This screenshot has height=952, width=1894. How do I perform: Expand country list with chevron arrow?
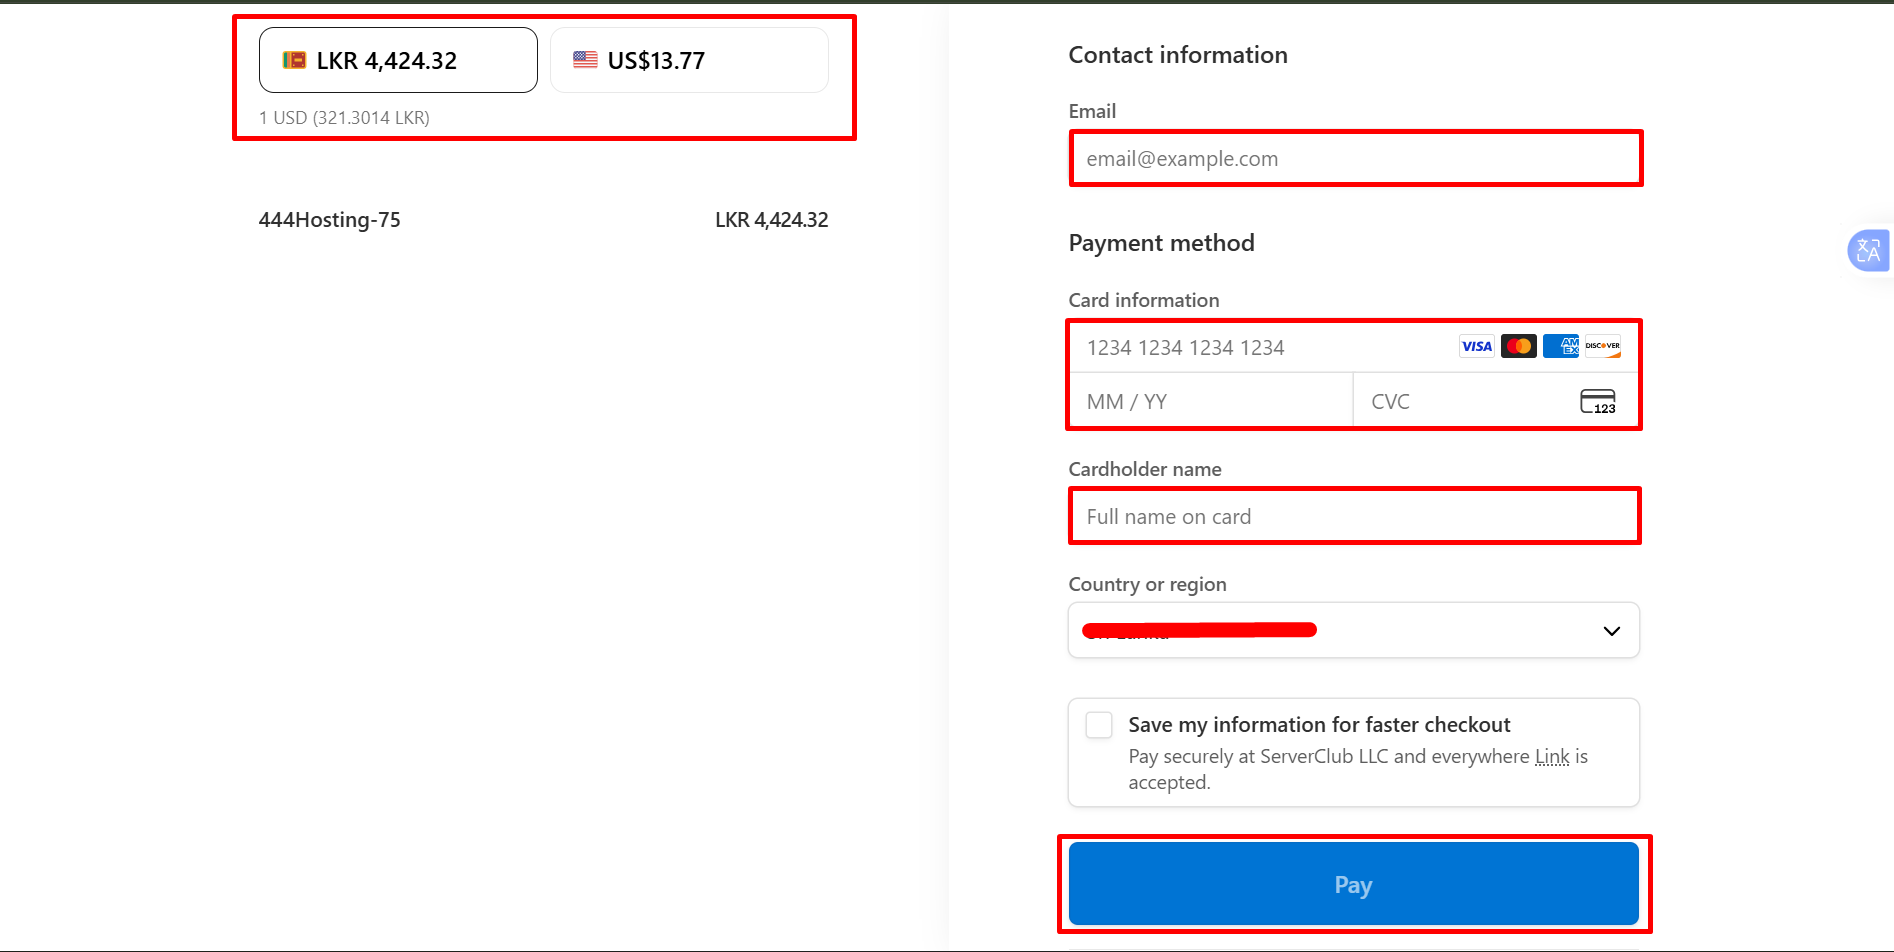[x=1611, y=631]
